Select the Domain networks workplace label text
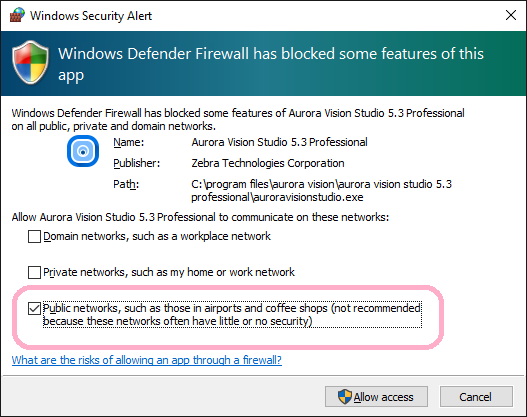 [157, 236]
